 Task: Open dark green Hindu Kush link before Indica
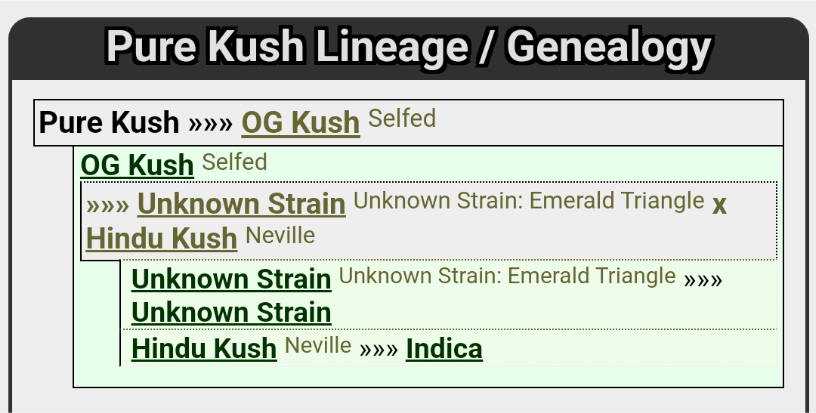tap(204, 348)
